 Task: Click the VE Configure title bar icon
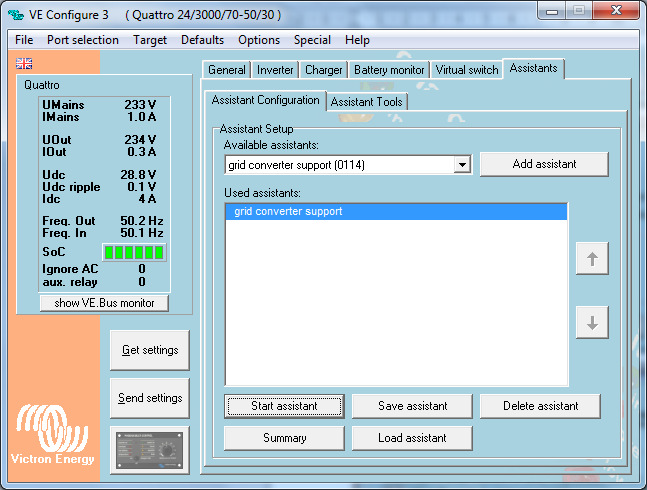17,15
